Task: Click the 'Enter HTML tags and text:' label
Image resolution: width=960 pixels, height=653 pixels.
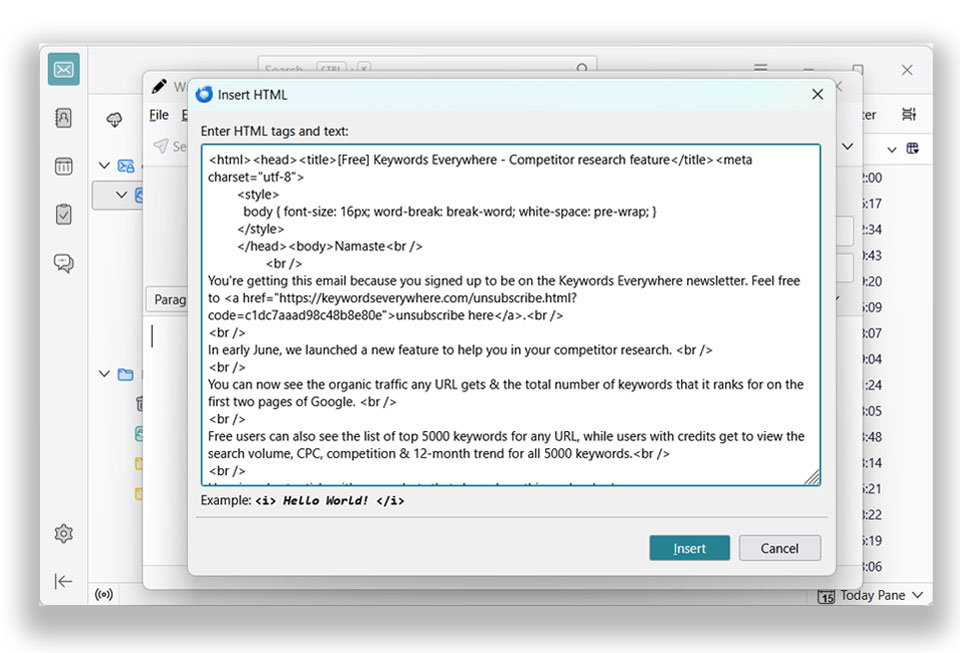Action: [274, 131]
